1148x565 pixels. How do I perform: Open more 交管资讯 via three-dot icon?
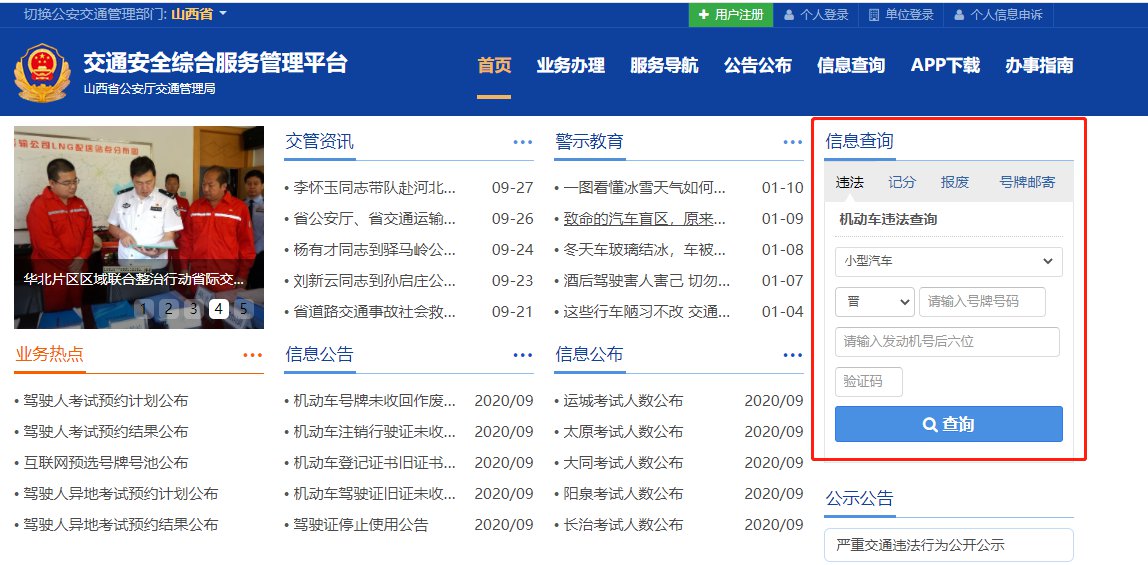click(x=523, y=142)
